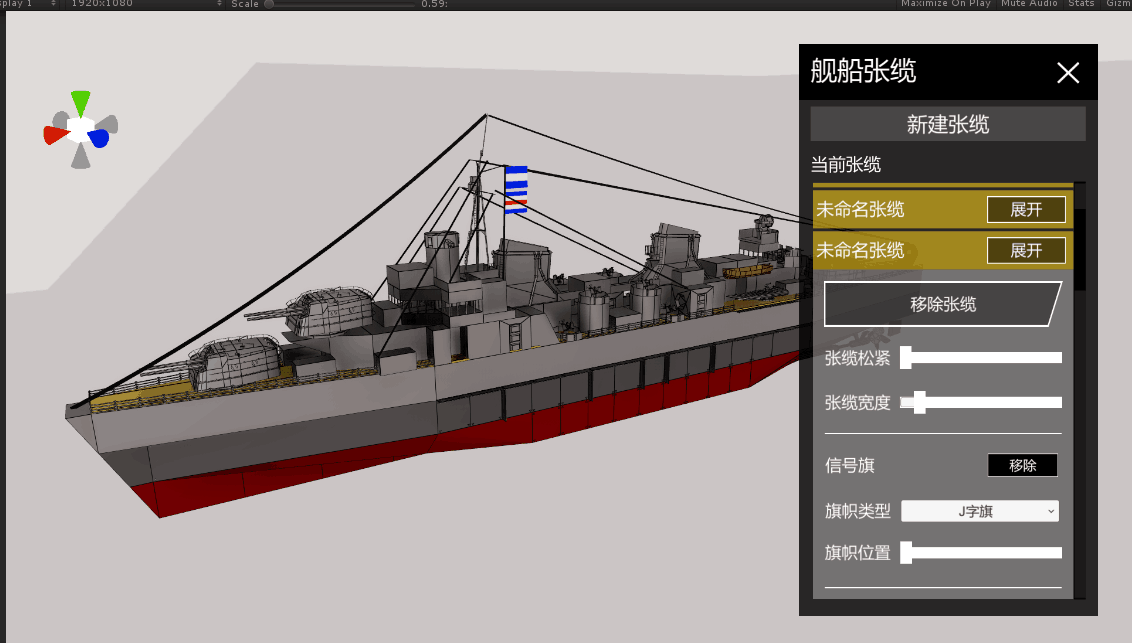Remove the signal flag via 移除
The image size is (1132, 643).
point(1022,465)
